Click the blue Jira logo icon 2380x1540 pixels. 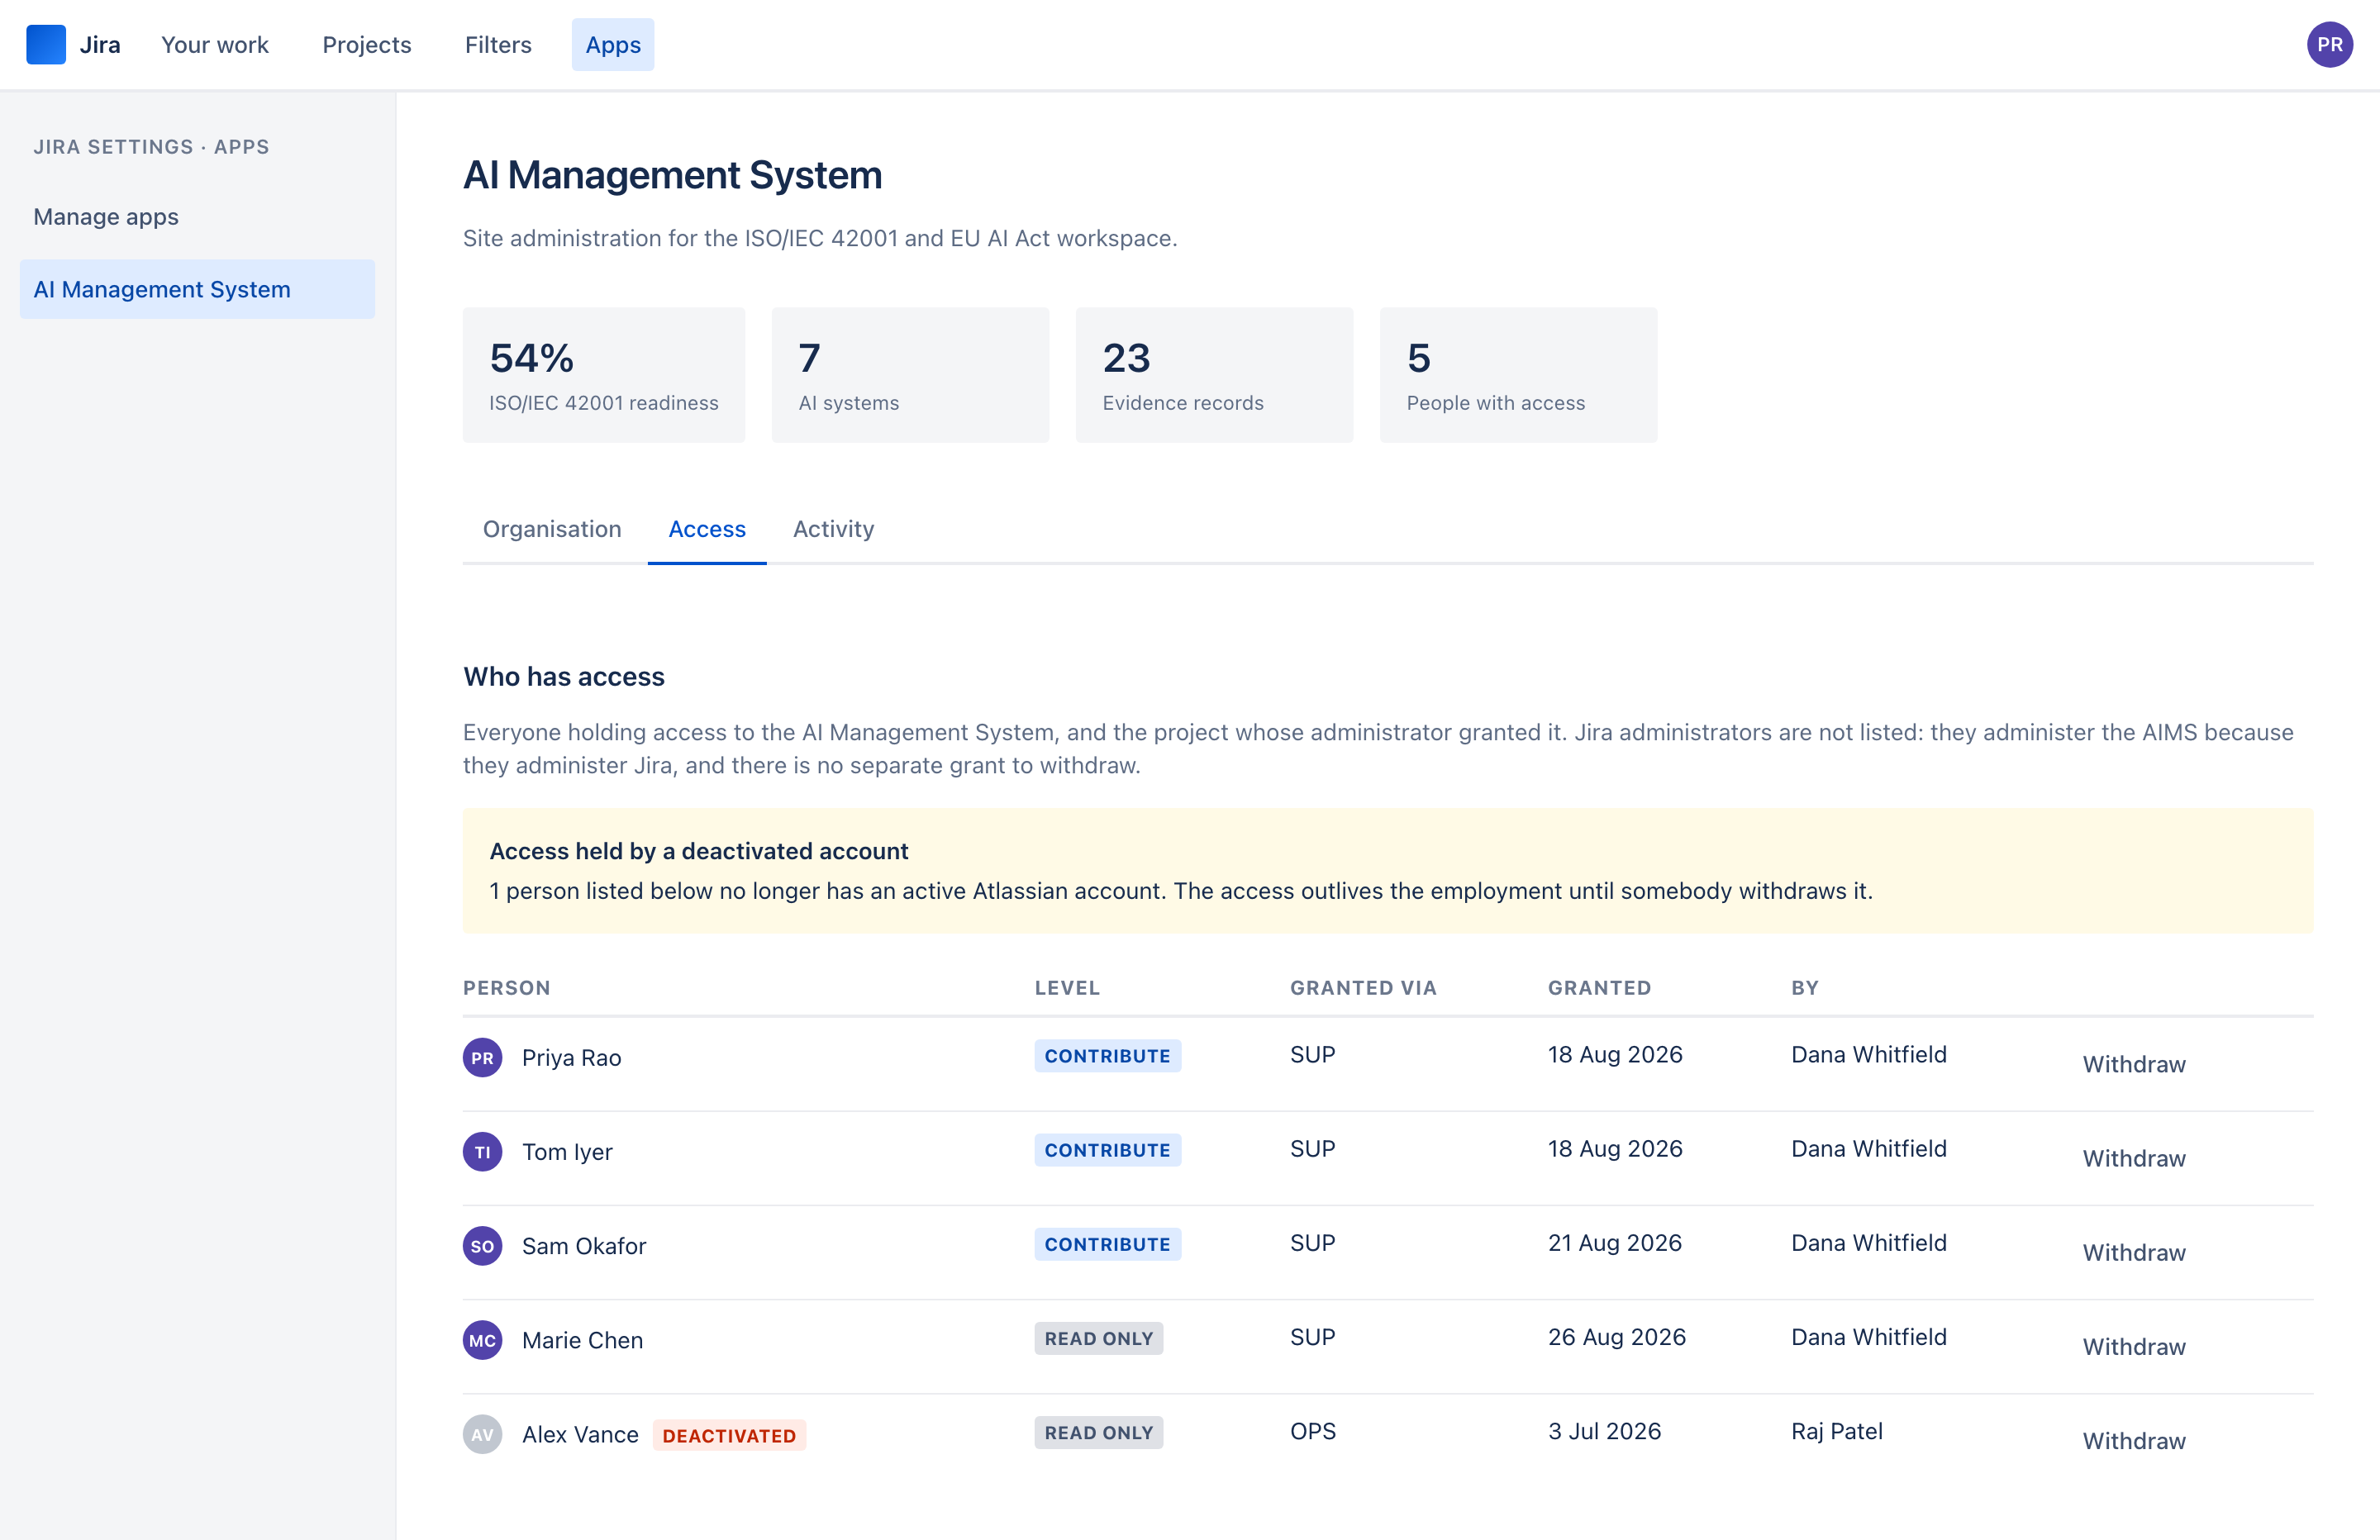point(46,45)
